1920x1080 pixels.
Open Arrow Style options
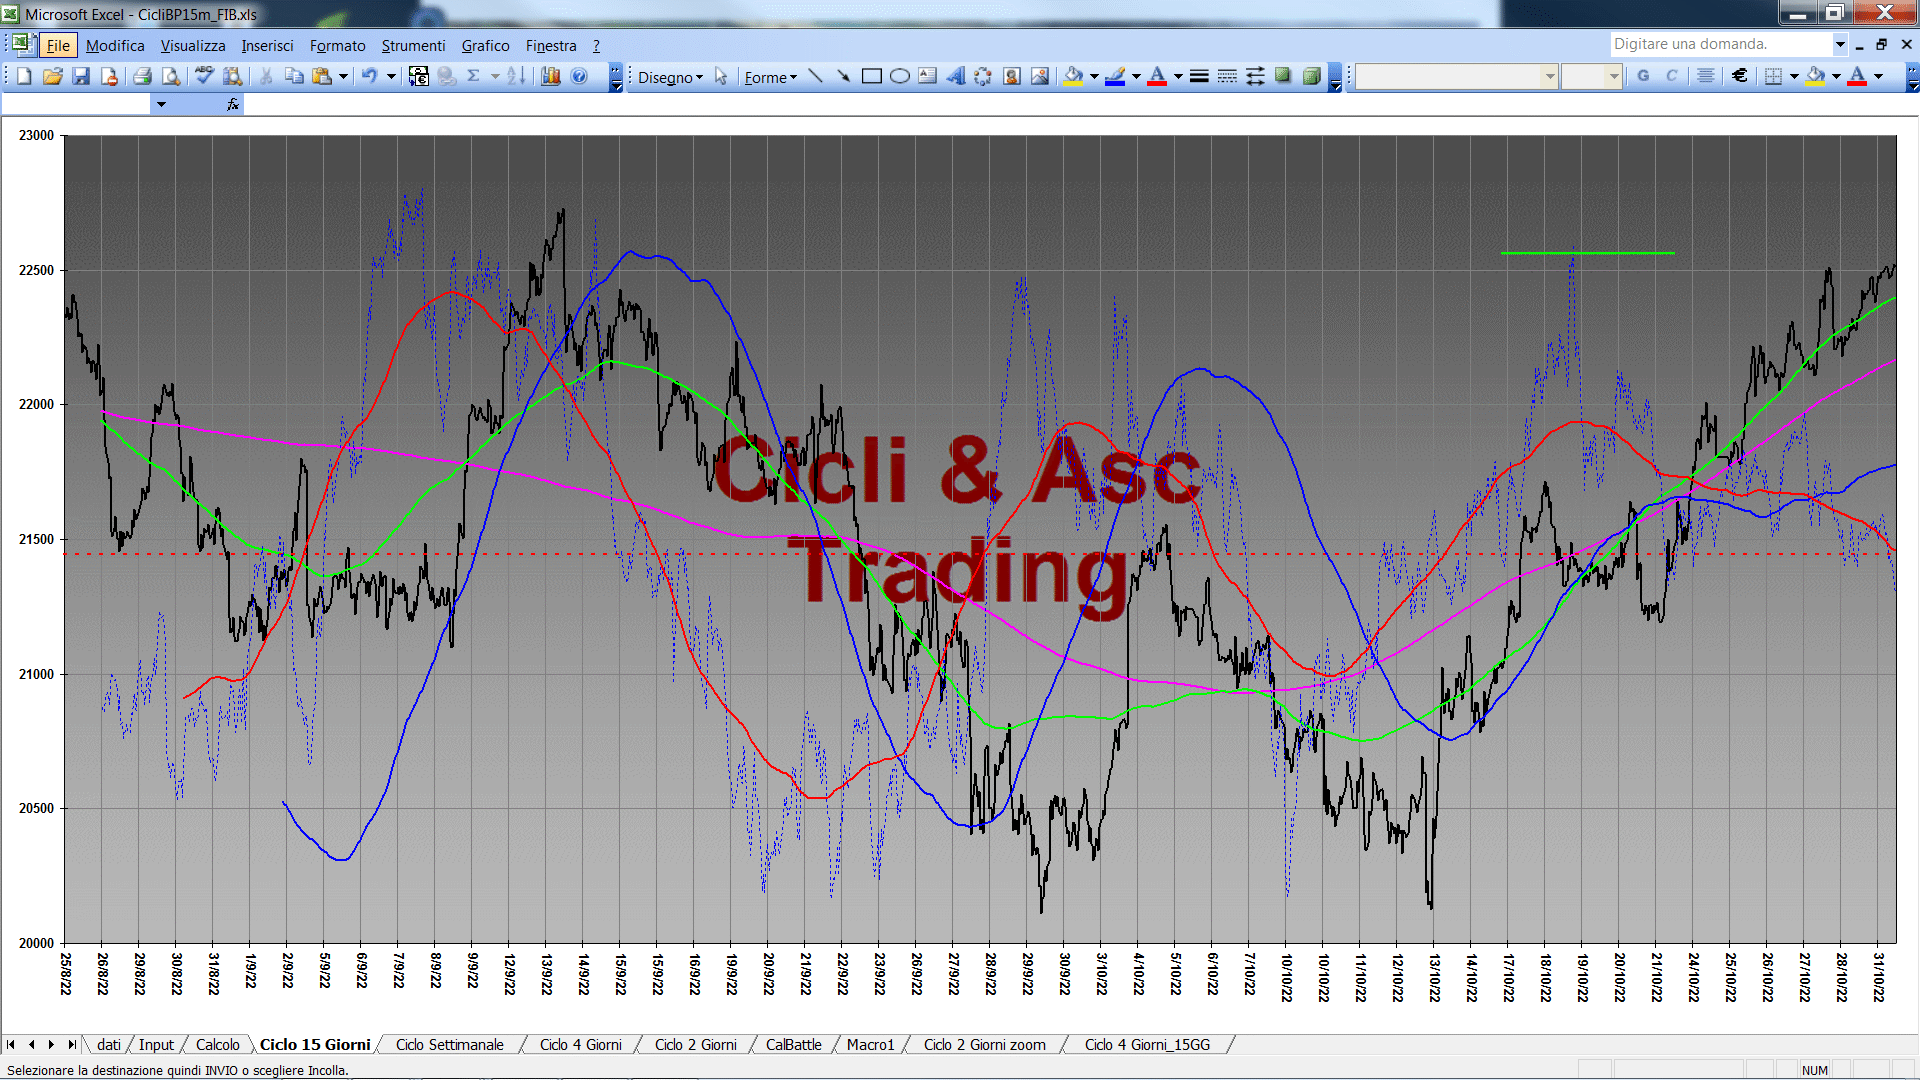pyautogui.click(x=1255, y=76)
